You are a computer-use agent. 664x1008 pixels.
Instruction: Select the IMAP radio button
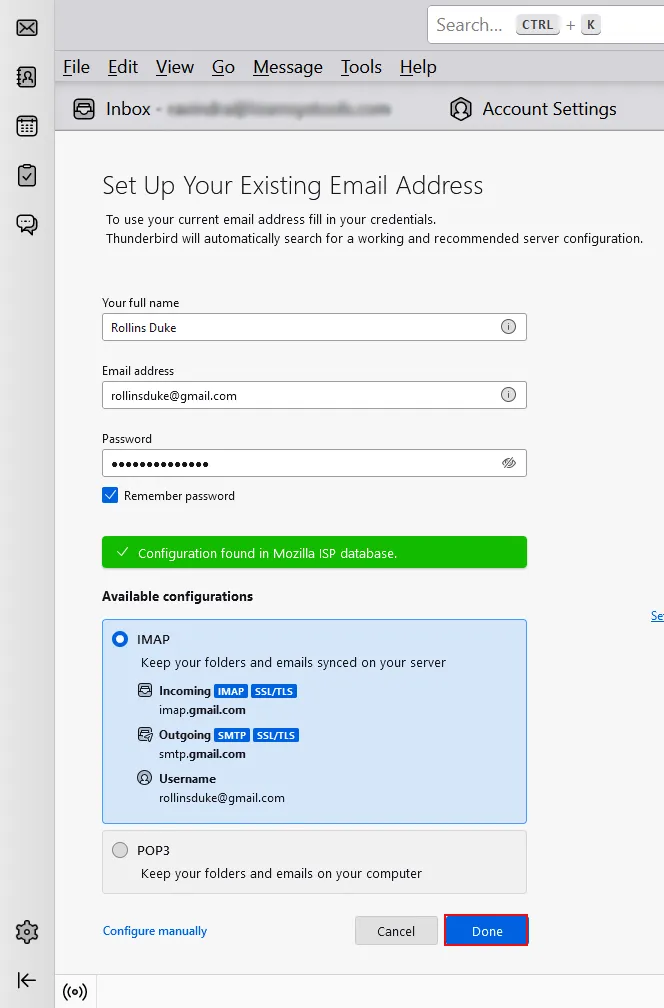[120, 639]
